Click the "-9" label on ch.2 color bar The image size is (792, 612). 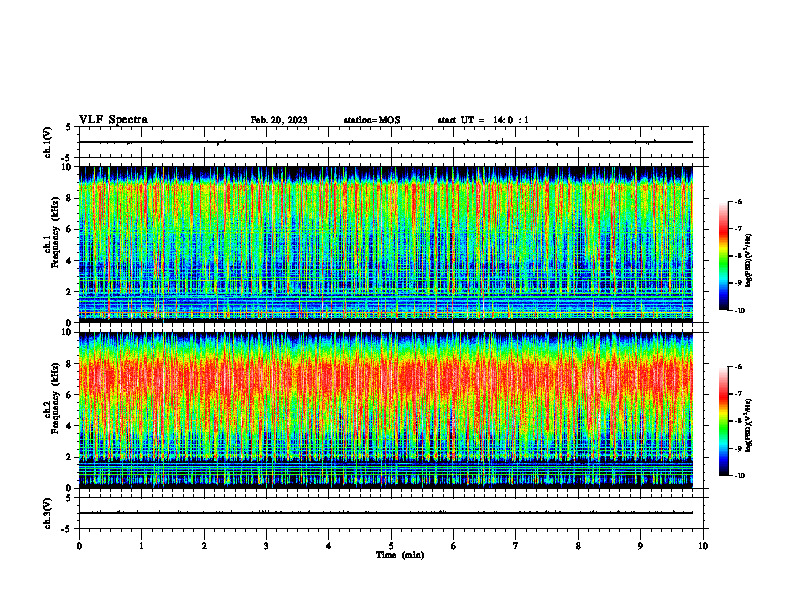(x=738, y=448)
